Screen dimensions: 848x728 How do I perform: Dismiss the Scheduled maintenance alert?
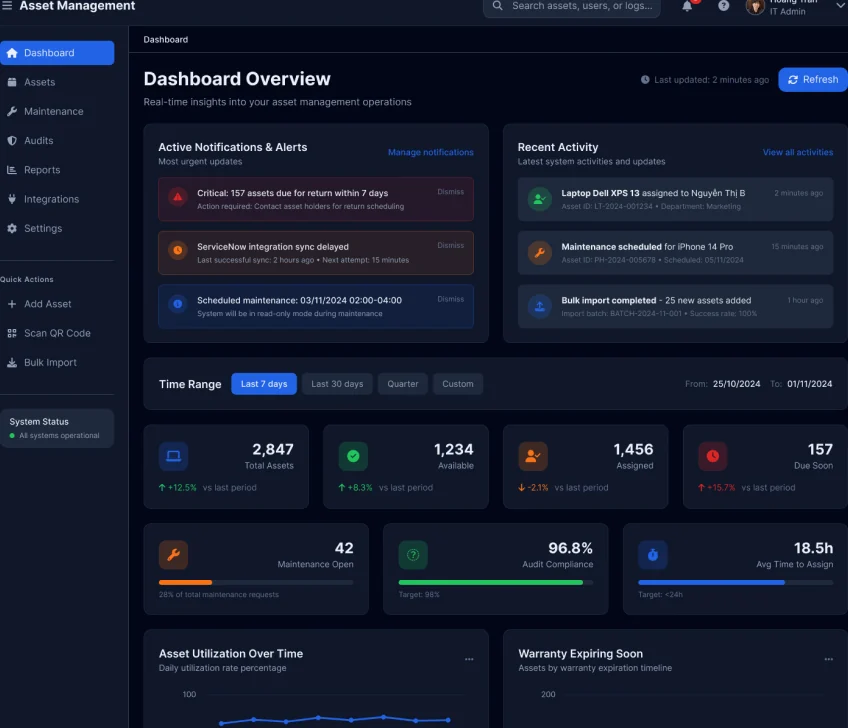[450, 299]
